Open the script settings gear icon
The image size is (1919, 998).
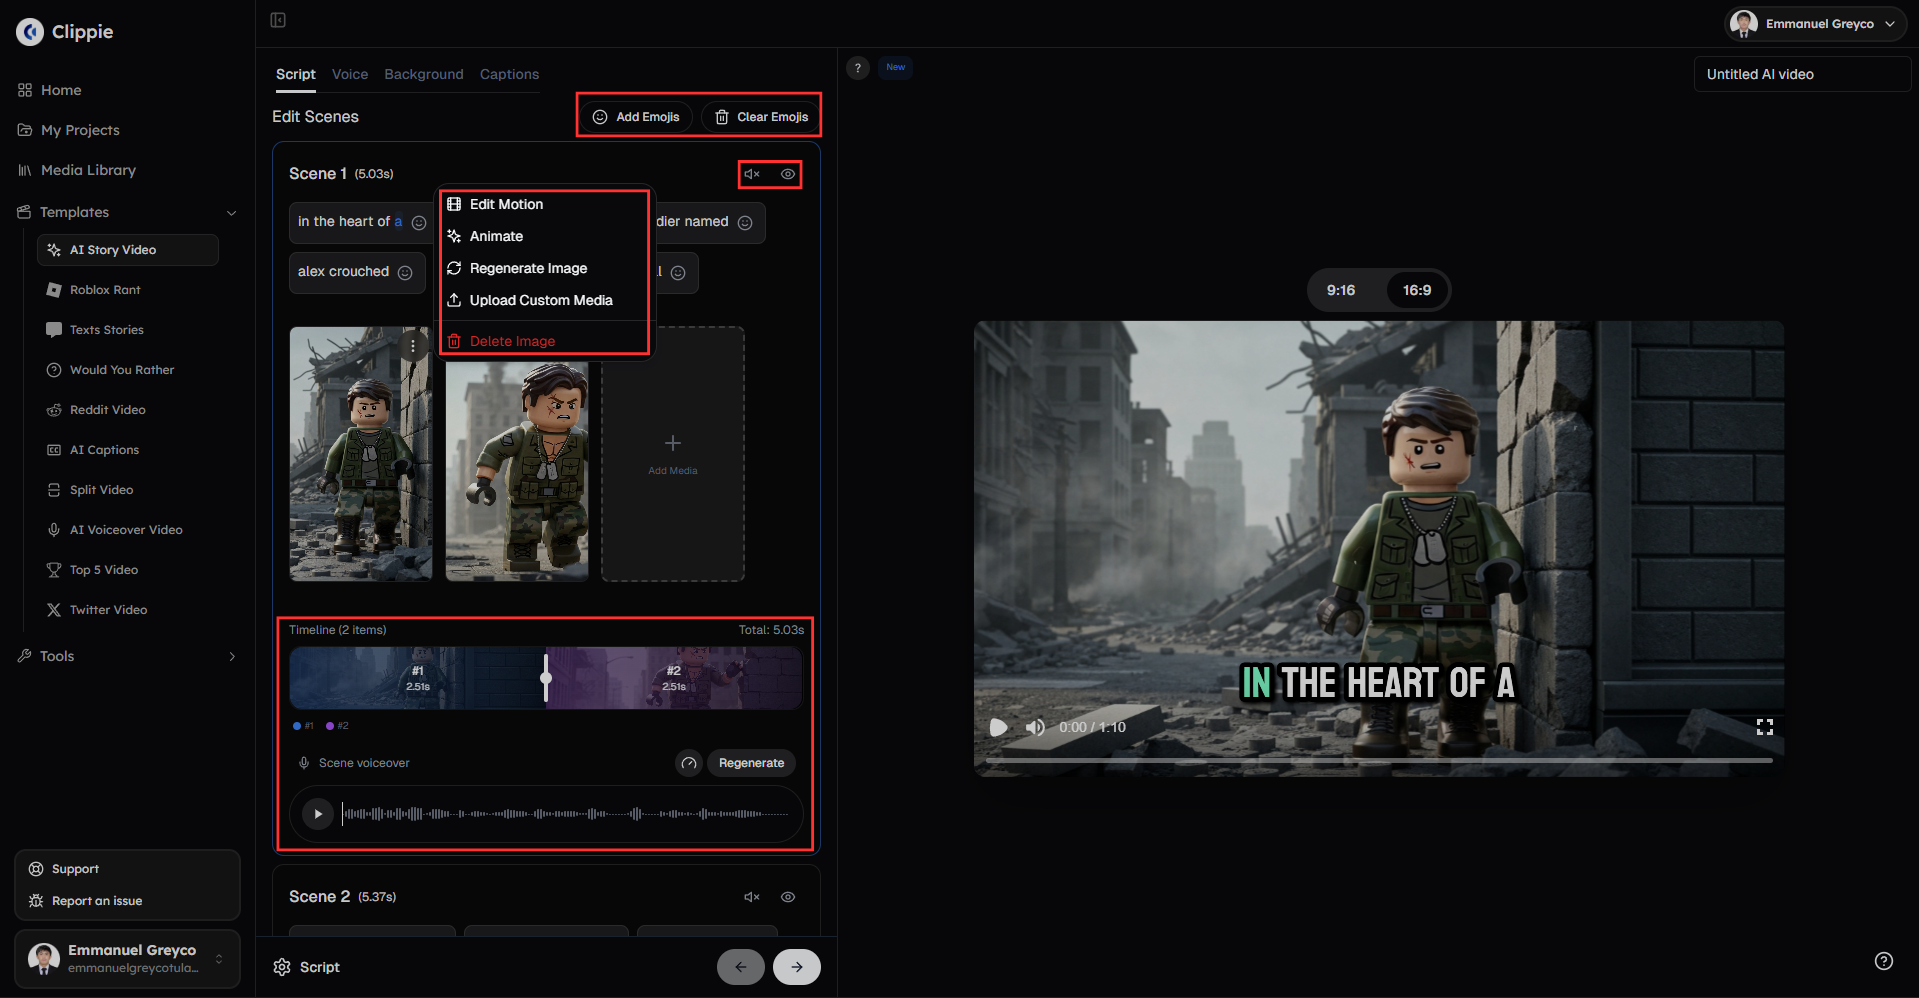click(282, 967)
